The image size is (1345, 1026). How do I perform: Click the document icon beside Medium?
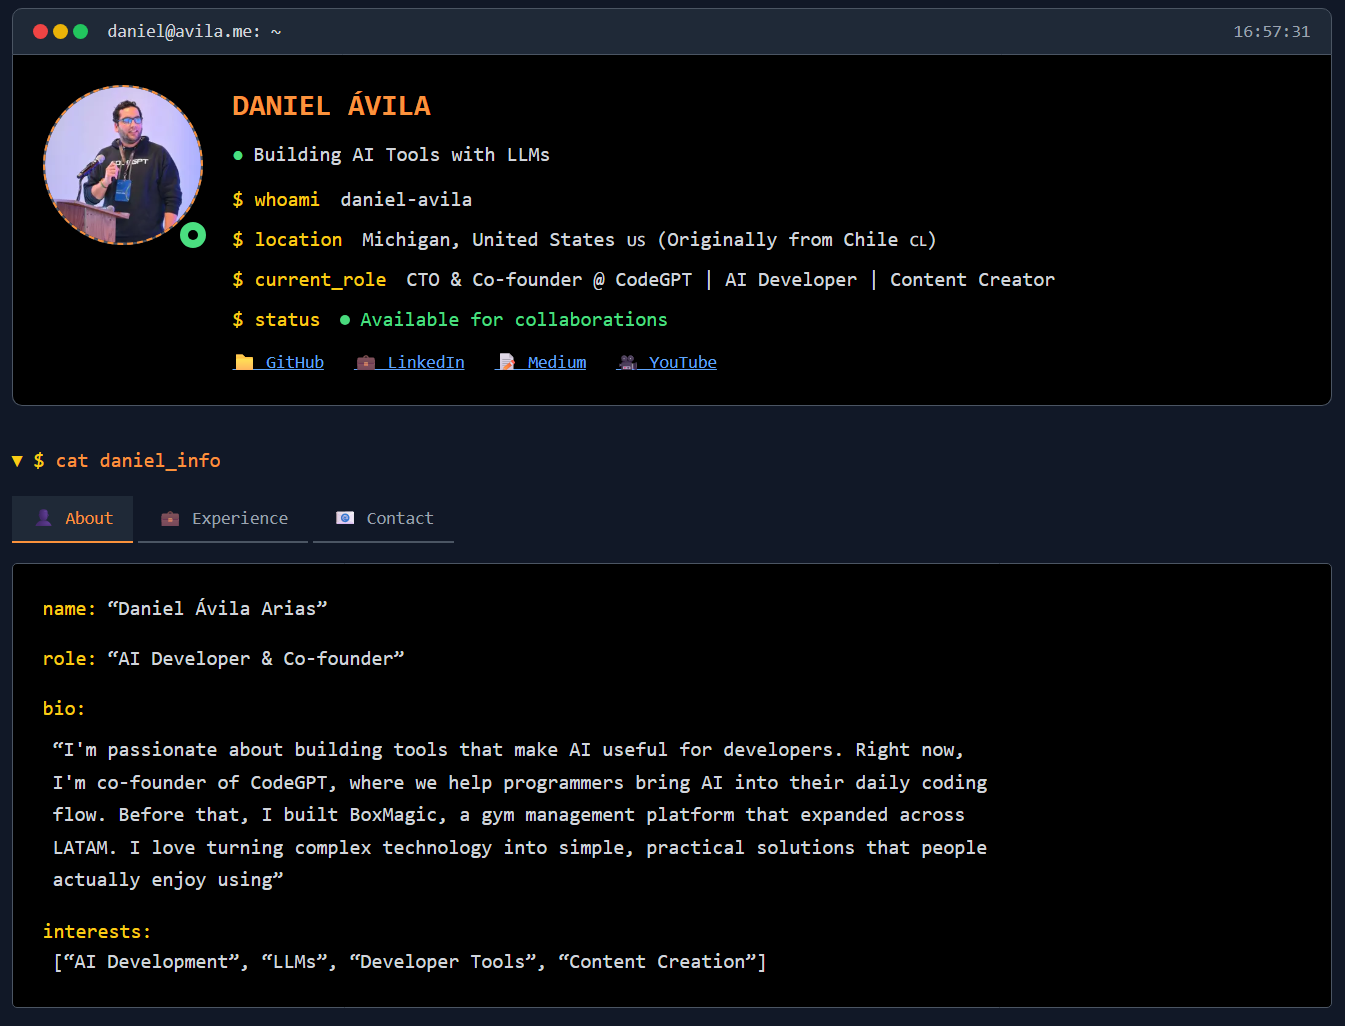(x=507, y=362)
